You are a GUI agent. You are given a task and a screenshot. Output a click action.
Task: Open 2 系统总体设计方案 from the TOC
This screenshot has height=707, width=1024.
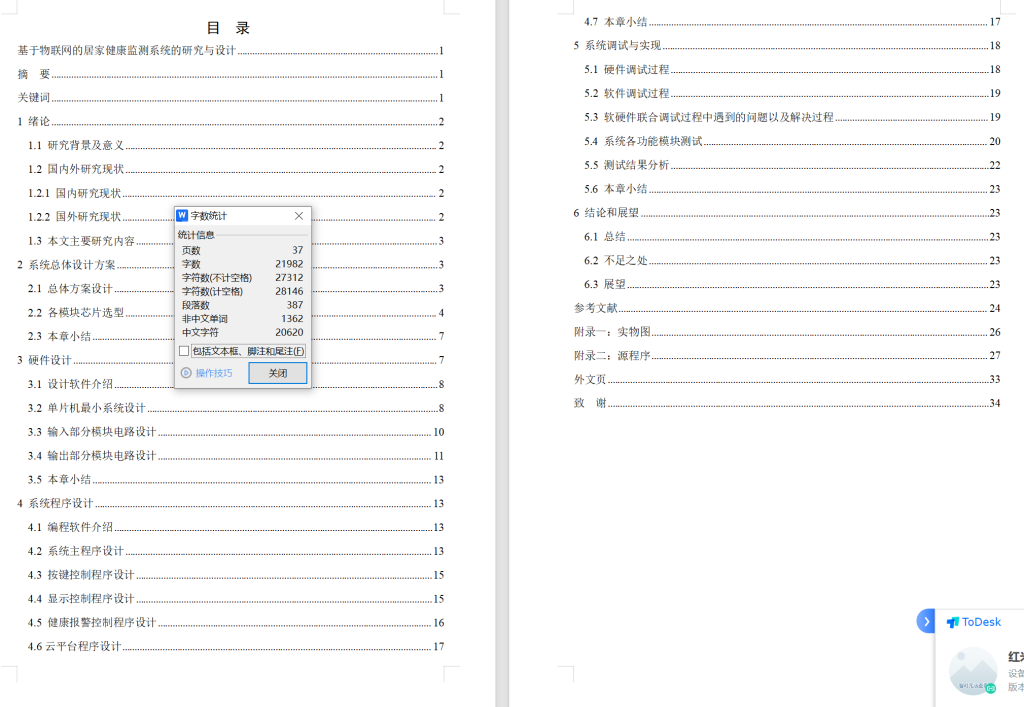pos(65,264)
